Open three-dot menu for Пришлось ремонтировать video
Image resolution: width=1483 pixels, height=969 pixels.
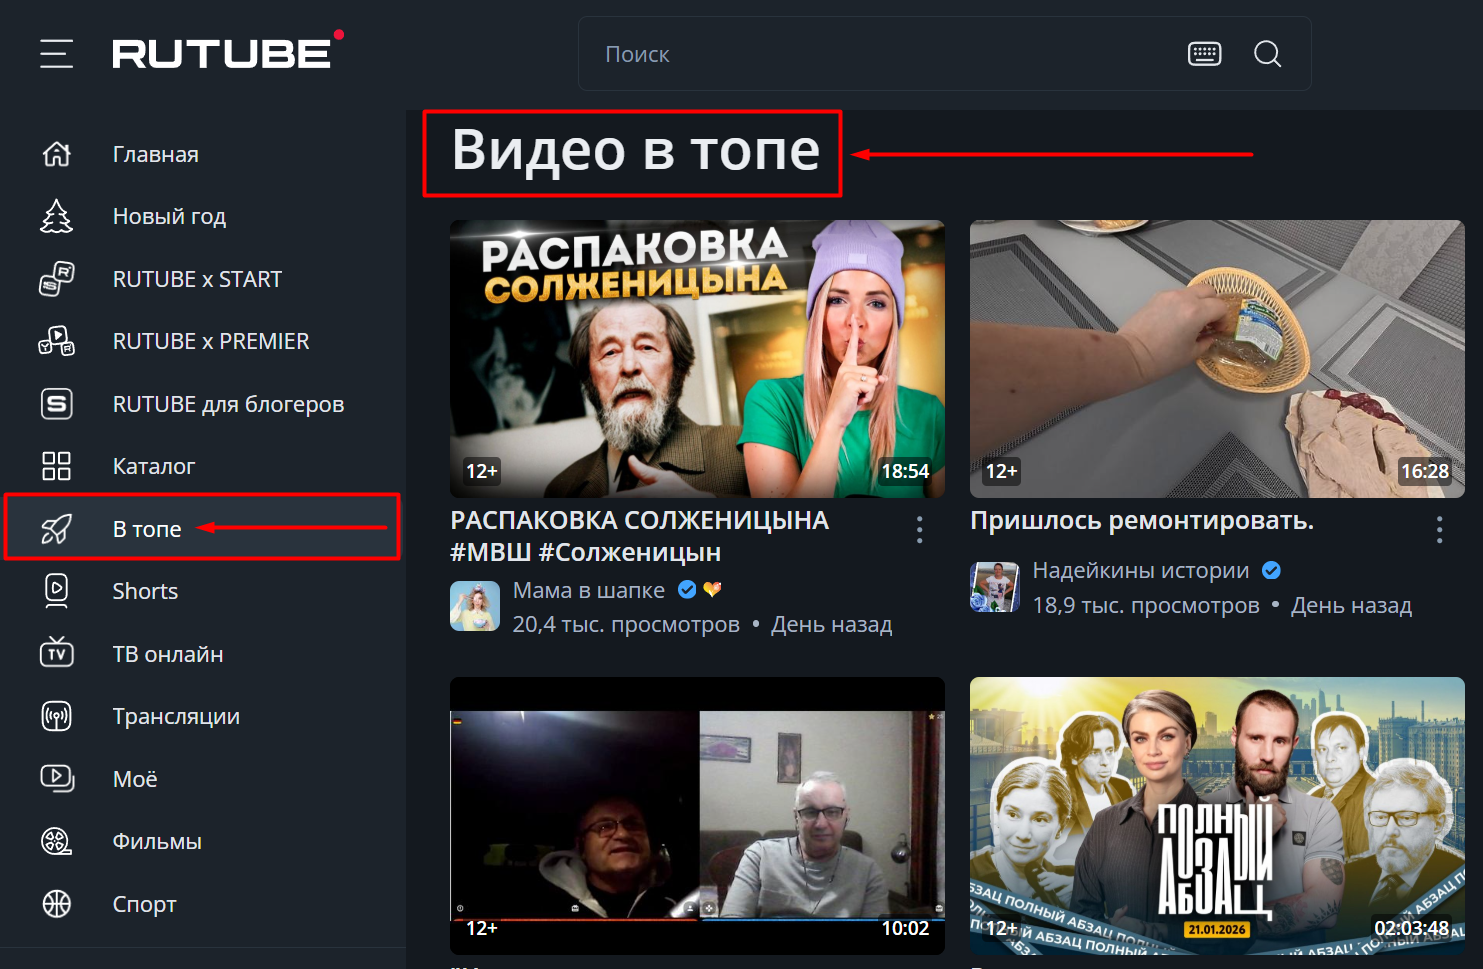(x=1439, y=530)
